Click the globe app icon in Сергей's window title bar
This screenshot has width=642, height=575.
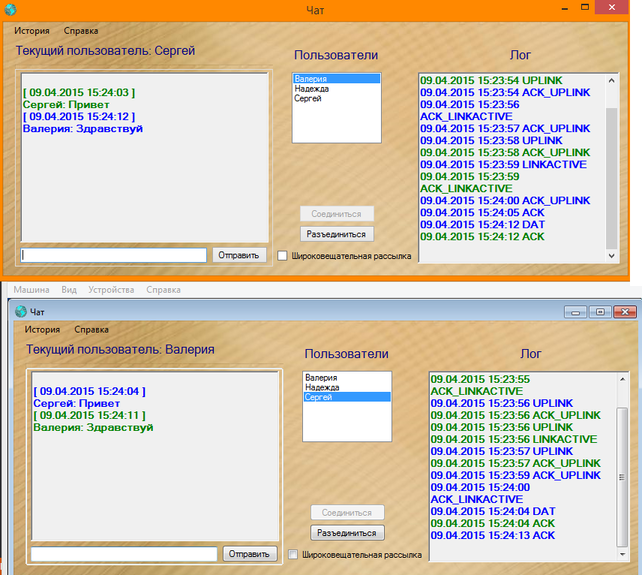(10, 9)
